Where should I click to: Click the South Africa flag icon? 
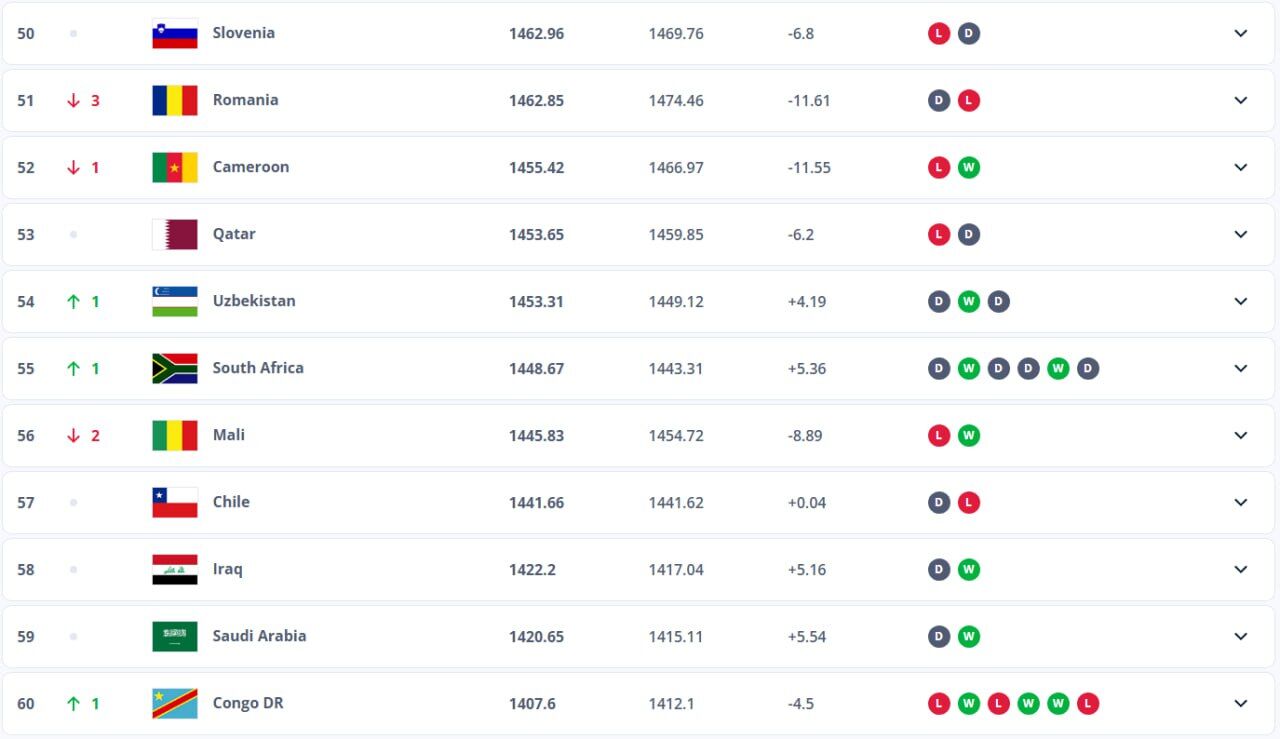tap(175, 368)
